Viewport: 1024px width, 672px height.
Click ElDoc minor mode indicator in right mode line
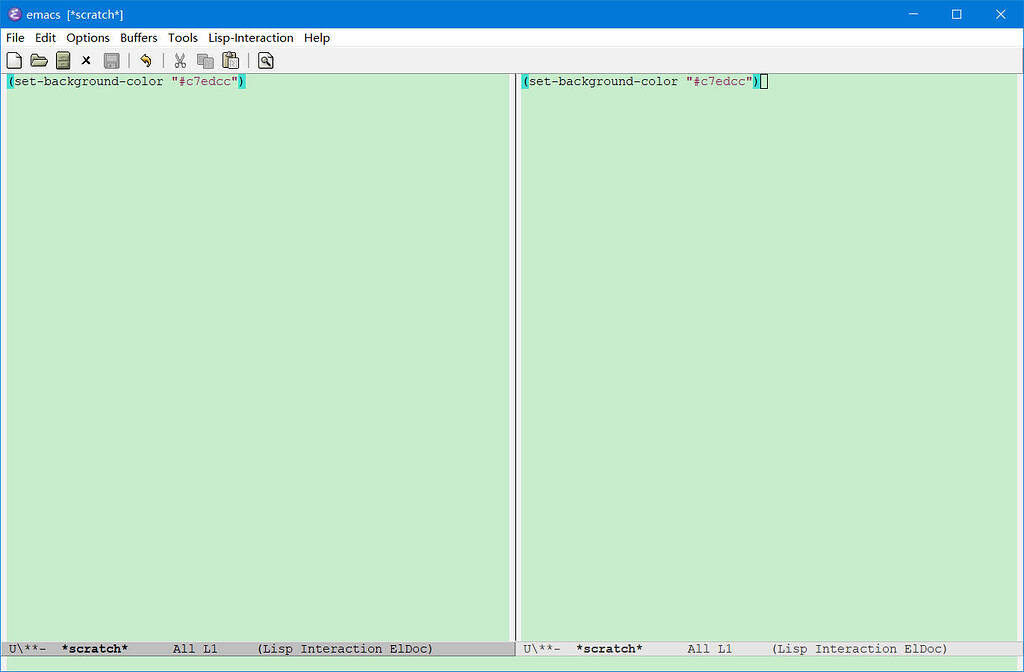tap(925, 648)
